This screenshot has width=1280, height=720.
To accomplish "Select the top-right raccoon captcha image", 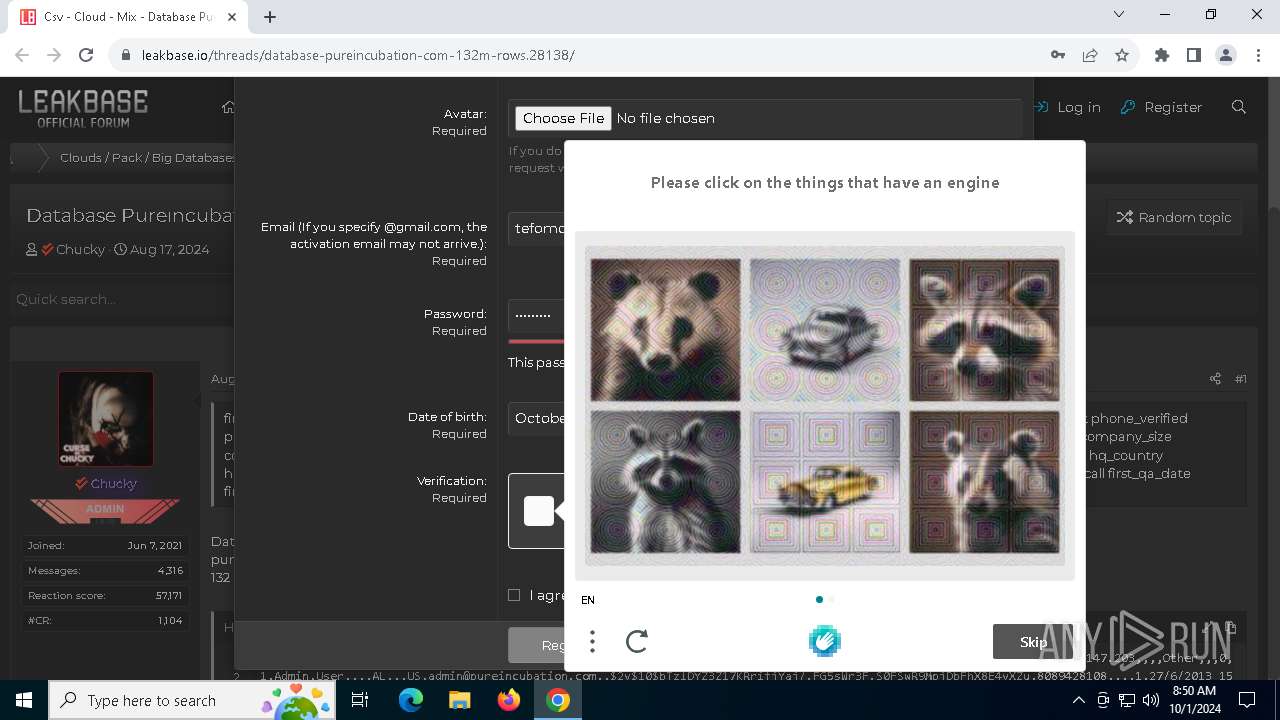I will [985, 330].
